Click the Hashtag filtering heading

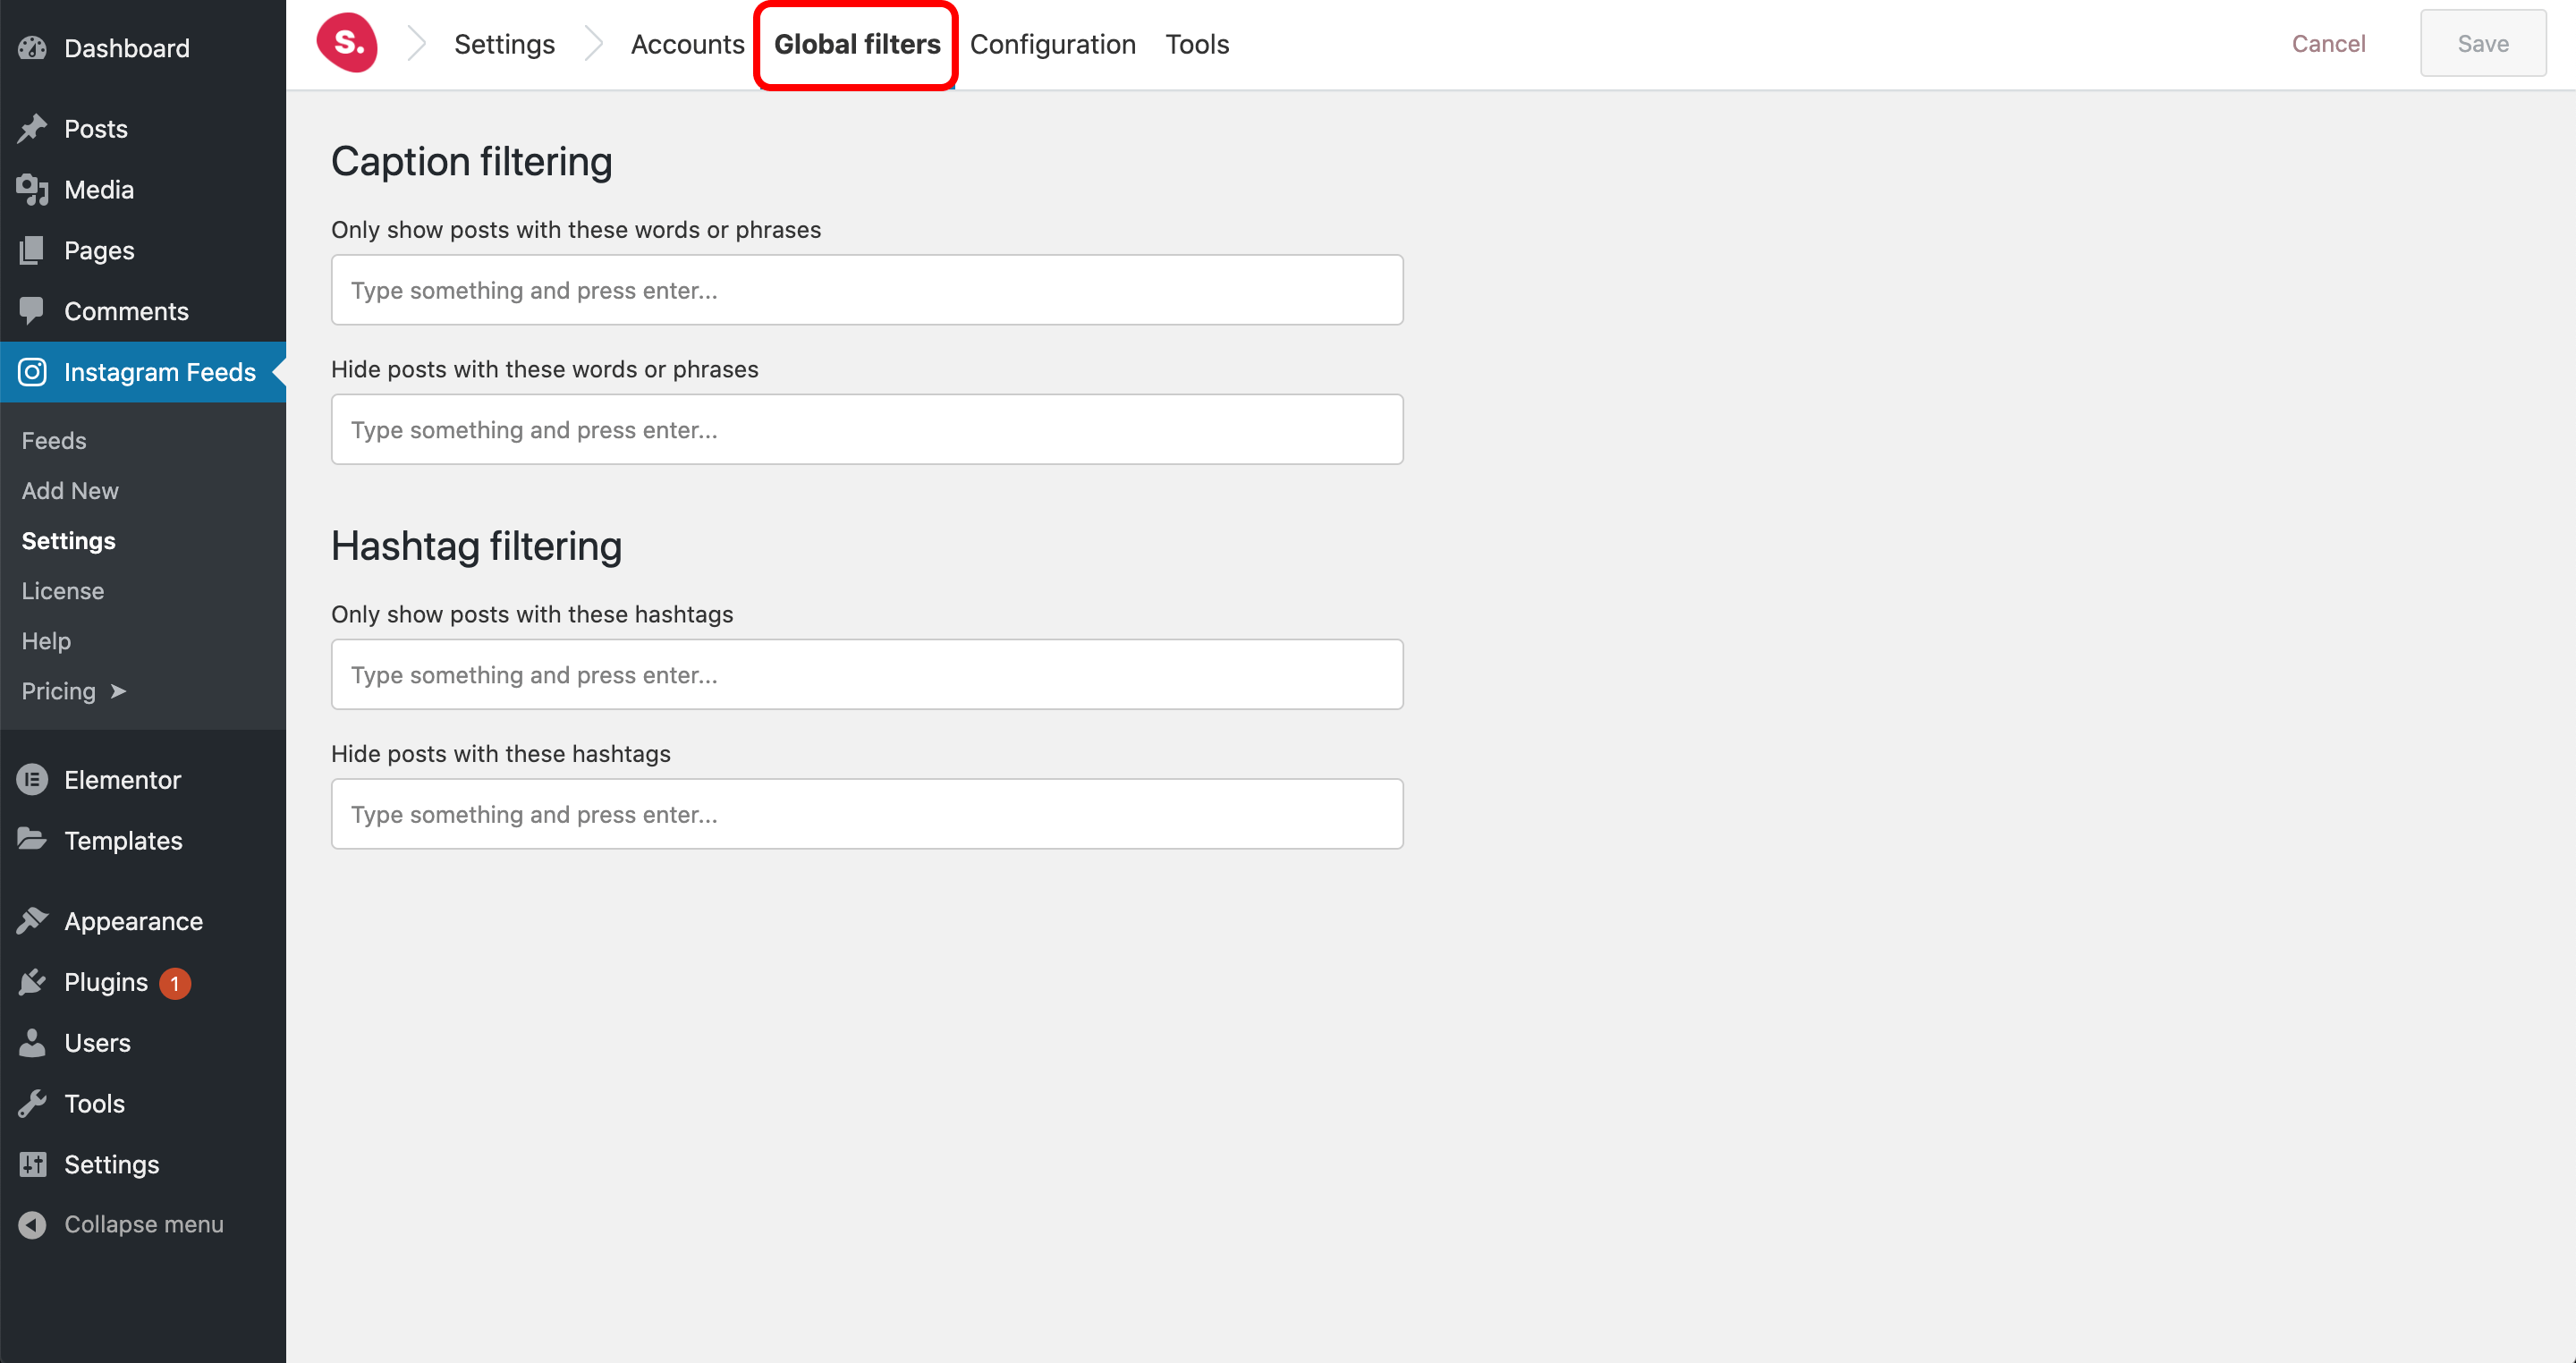(476, 546)
